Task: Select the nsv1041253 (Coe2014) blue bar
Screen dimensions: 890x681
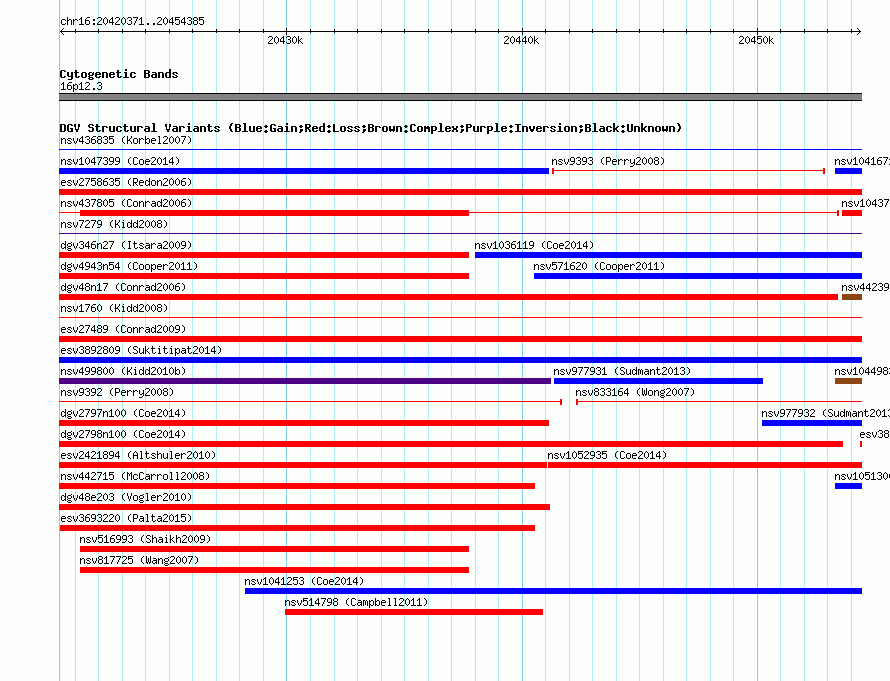Action: click(x=553, y=591)
